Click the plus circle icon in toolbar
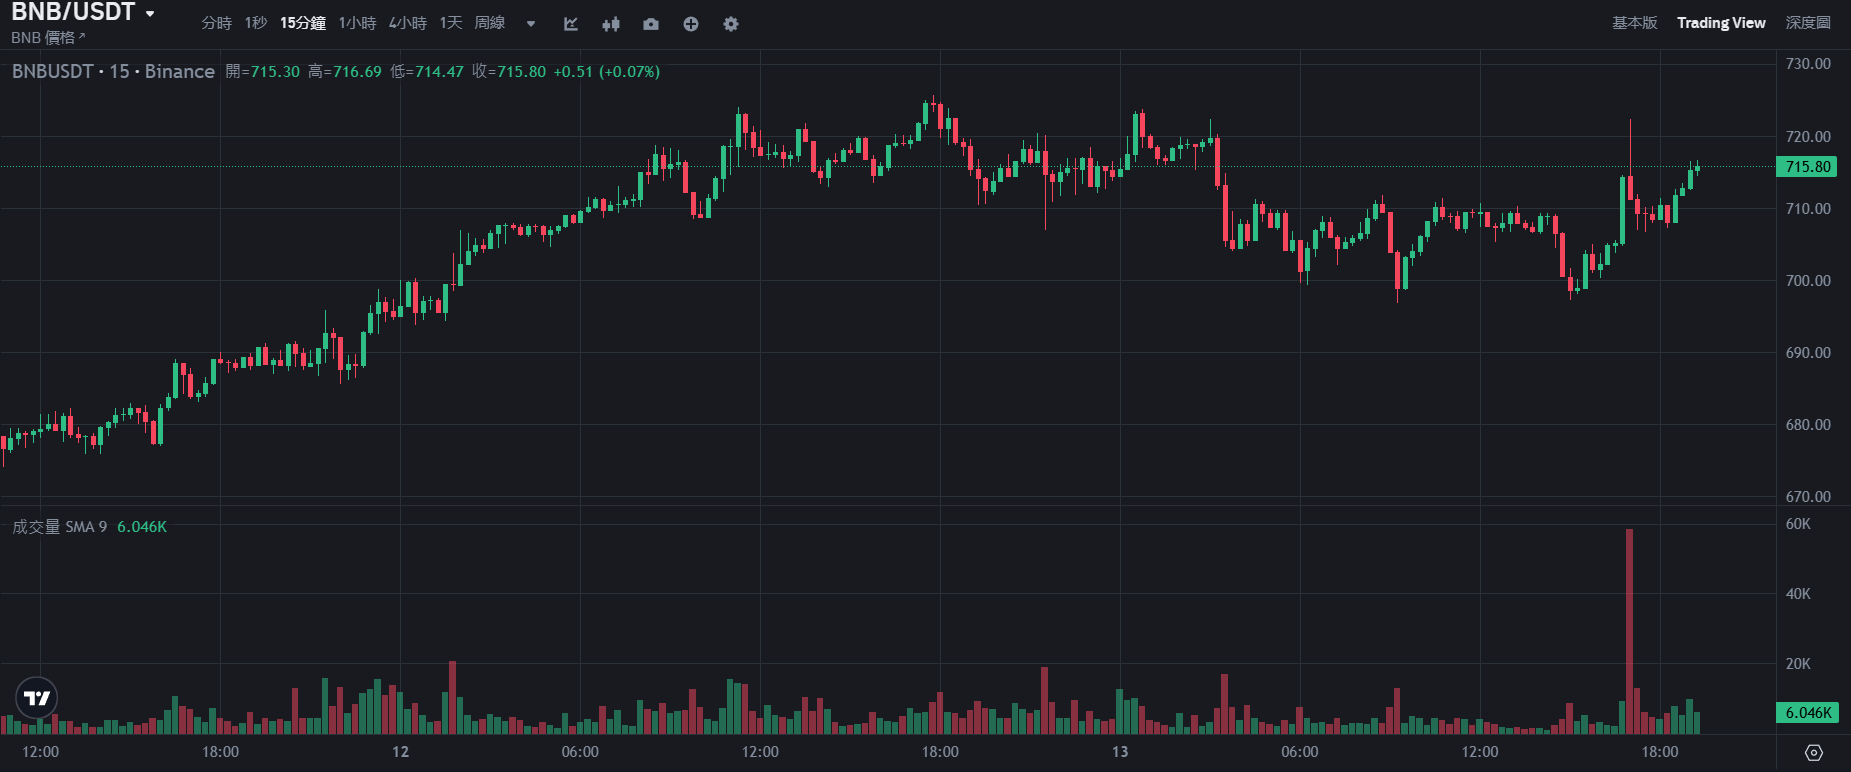The width and height of the screenshot is (1851, 772). pos(691,24)
